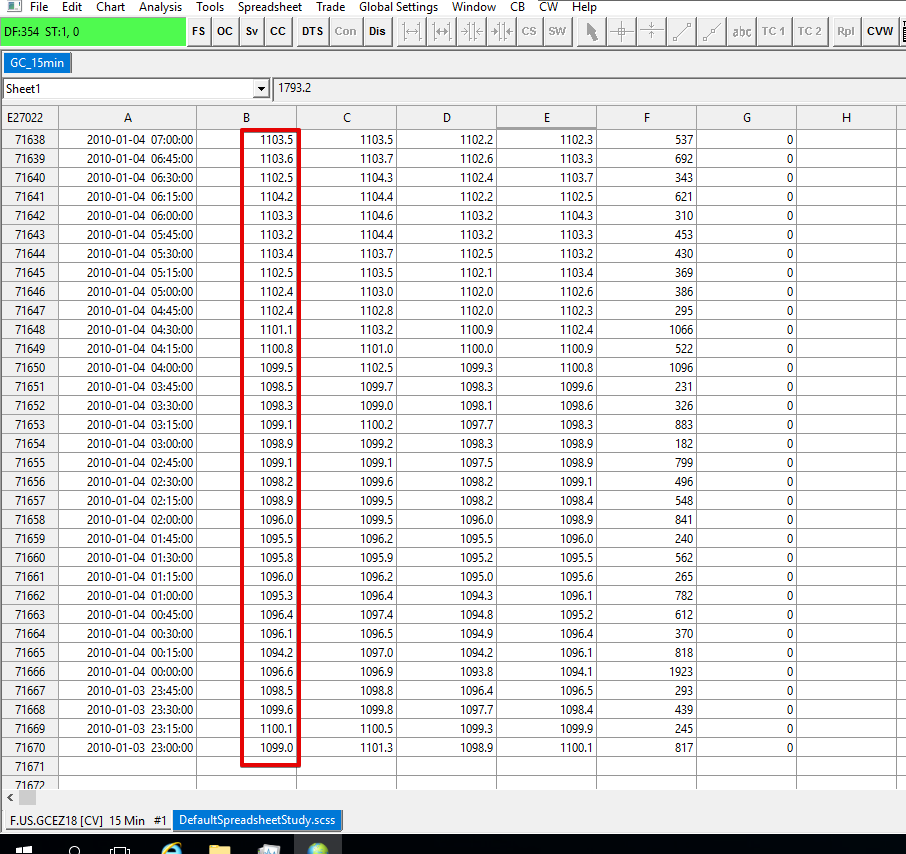The height and width of the screenshot is (854, 906).
Task: Open the Windows Start menu
Action: [23, 848]
